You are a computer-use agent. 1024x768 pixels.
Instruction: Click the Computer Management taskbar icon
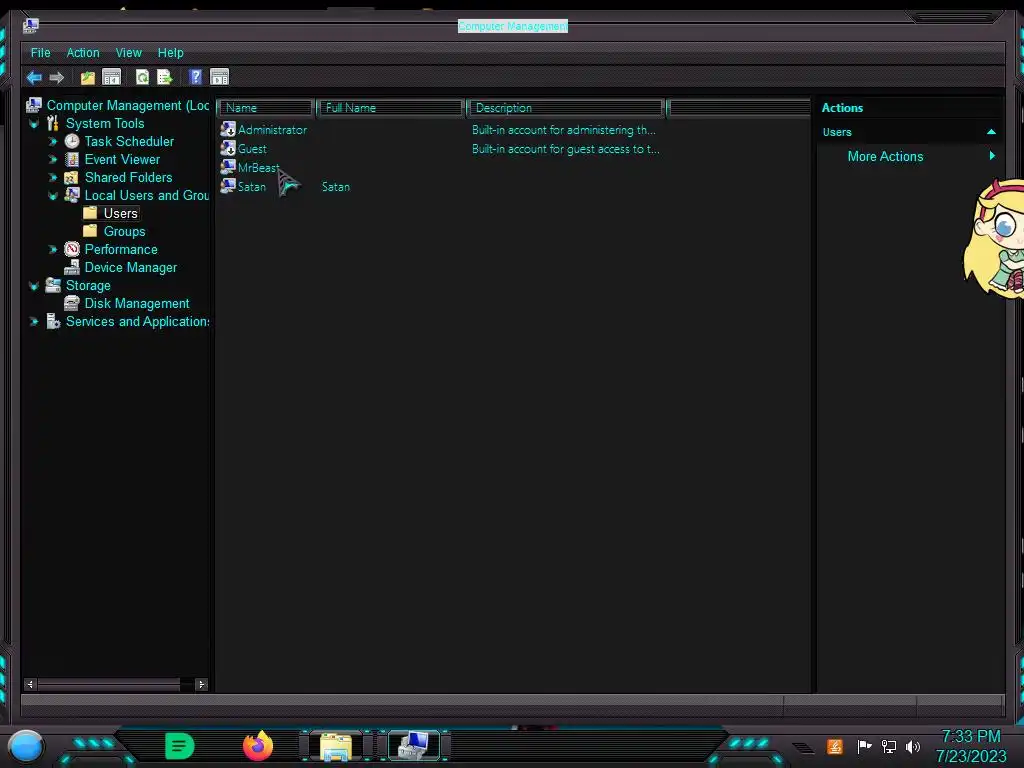(413, 746)
